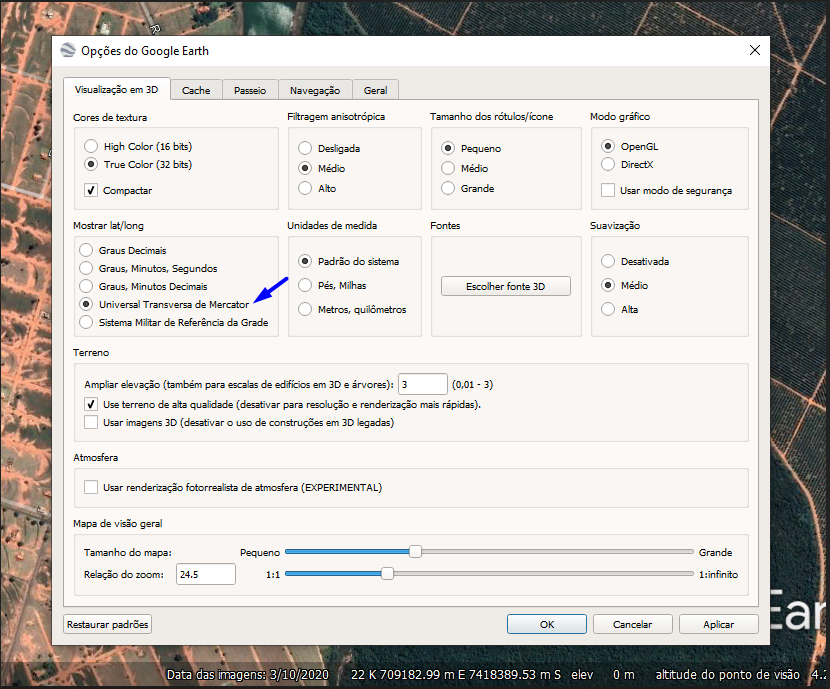The width and height of the screenshot is (830, 689).
Task: Select the Visualização em 3D tab
Action: coord(116,89)
